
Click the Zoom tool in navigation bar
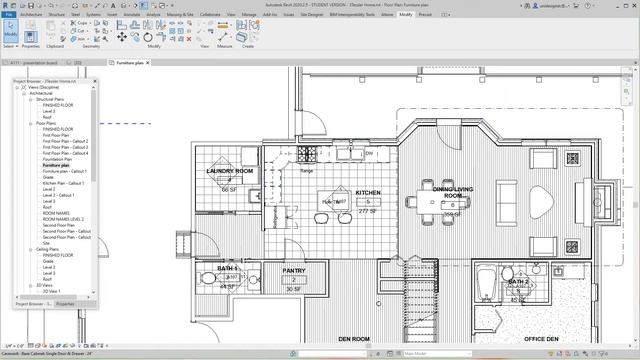coord(627,91)
